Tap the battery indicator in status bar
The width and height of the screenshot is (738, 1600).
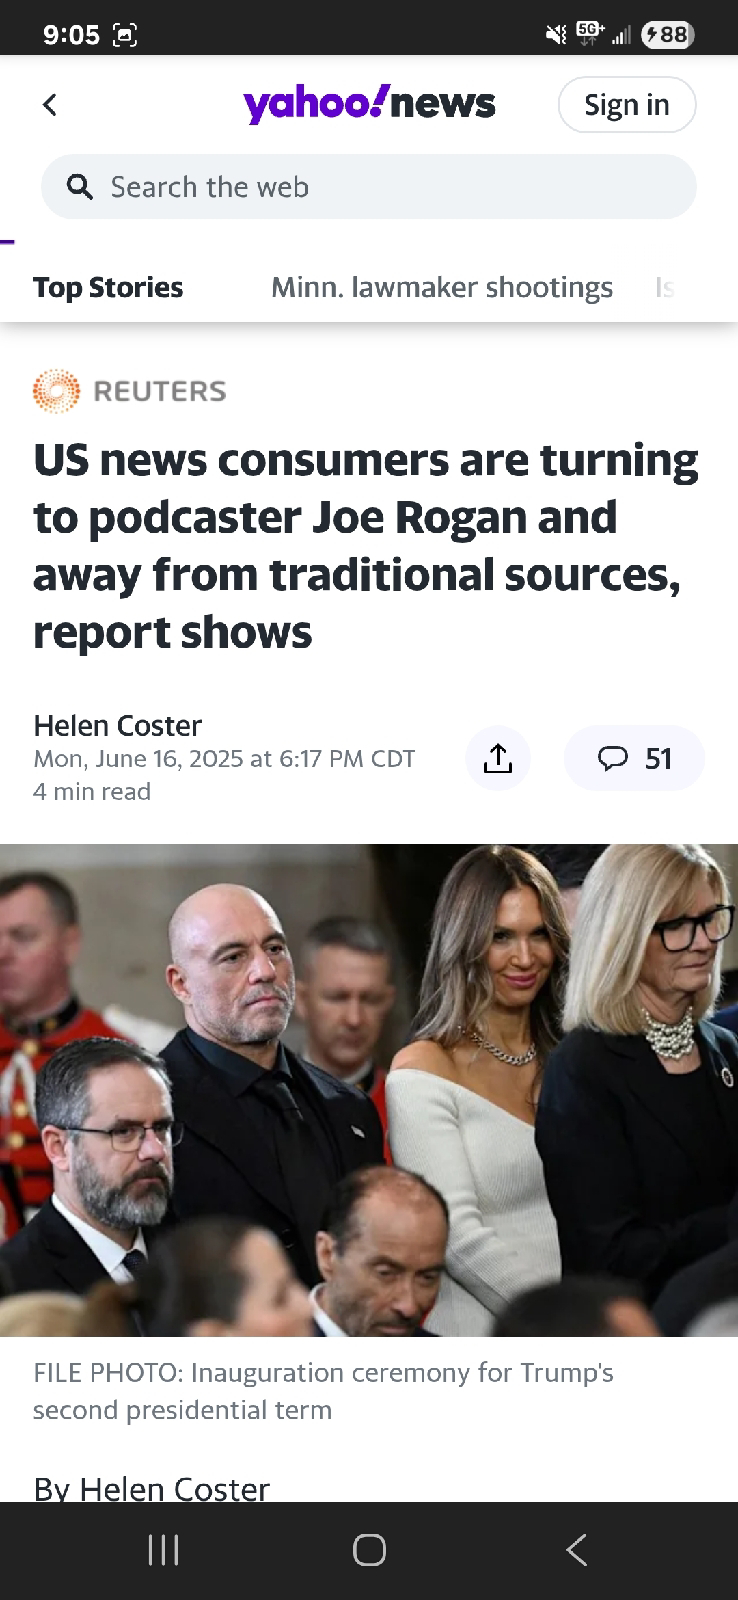click(x=668, y=35)
